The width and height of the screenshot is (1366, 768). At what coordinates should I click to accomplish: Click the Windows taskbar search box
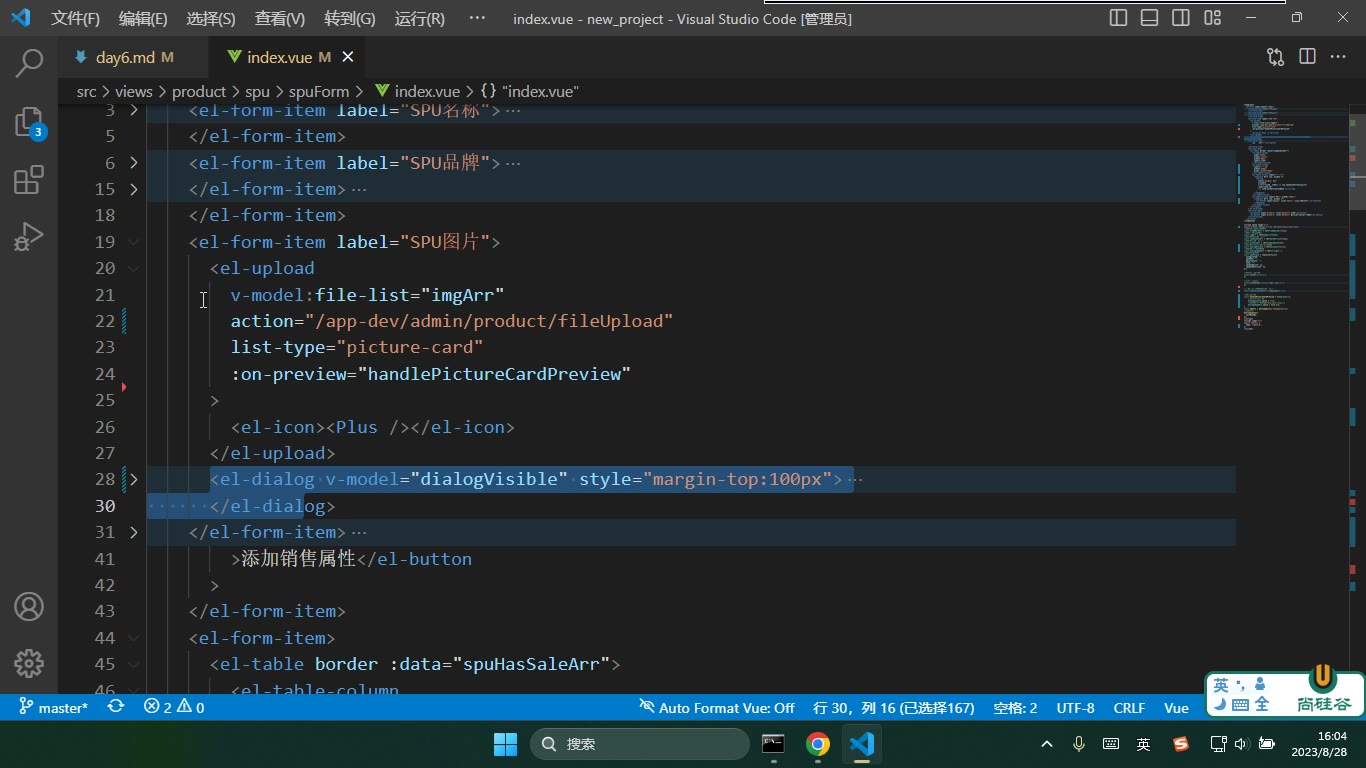640,744
